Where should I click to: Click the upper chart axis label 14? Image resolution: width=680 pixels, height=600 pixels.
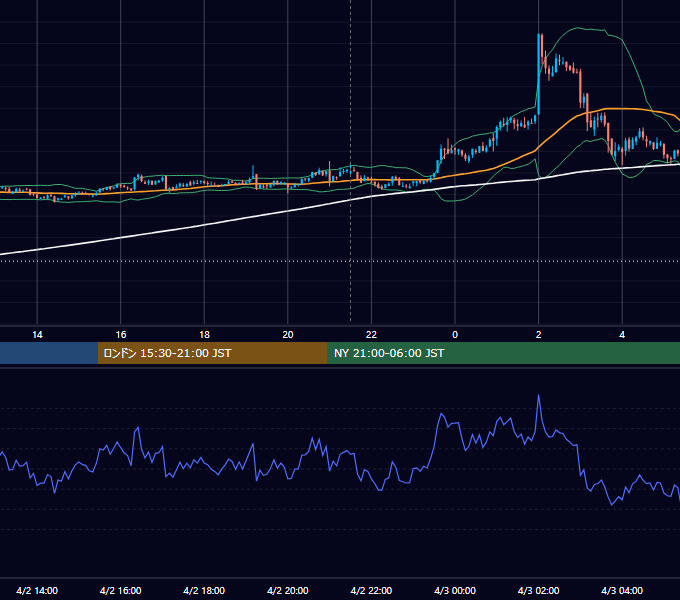(37, 335)
